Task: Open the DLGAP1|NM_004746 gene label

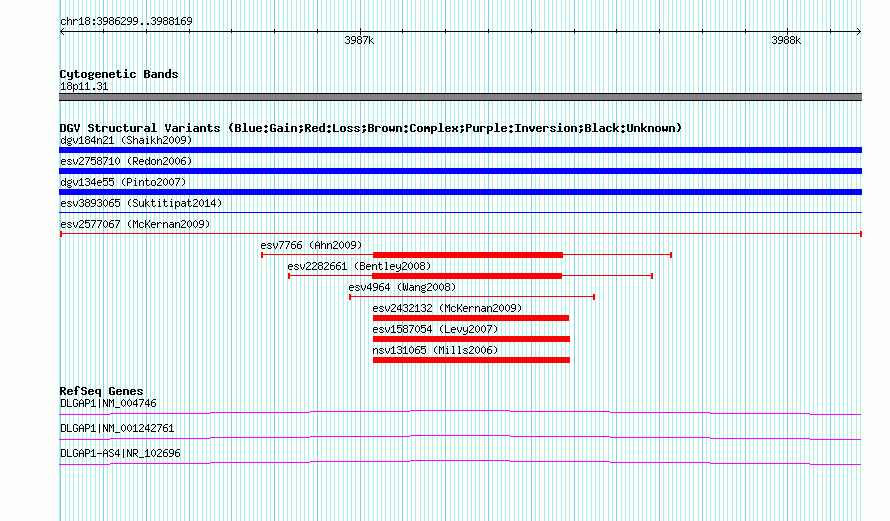Action: point(108,404)
